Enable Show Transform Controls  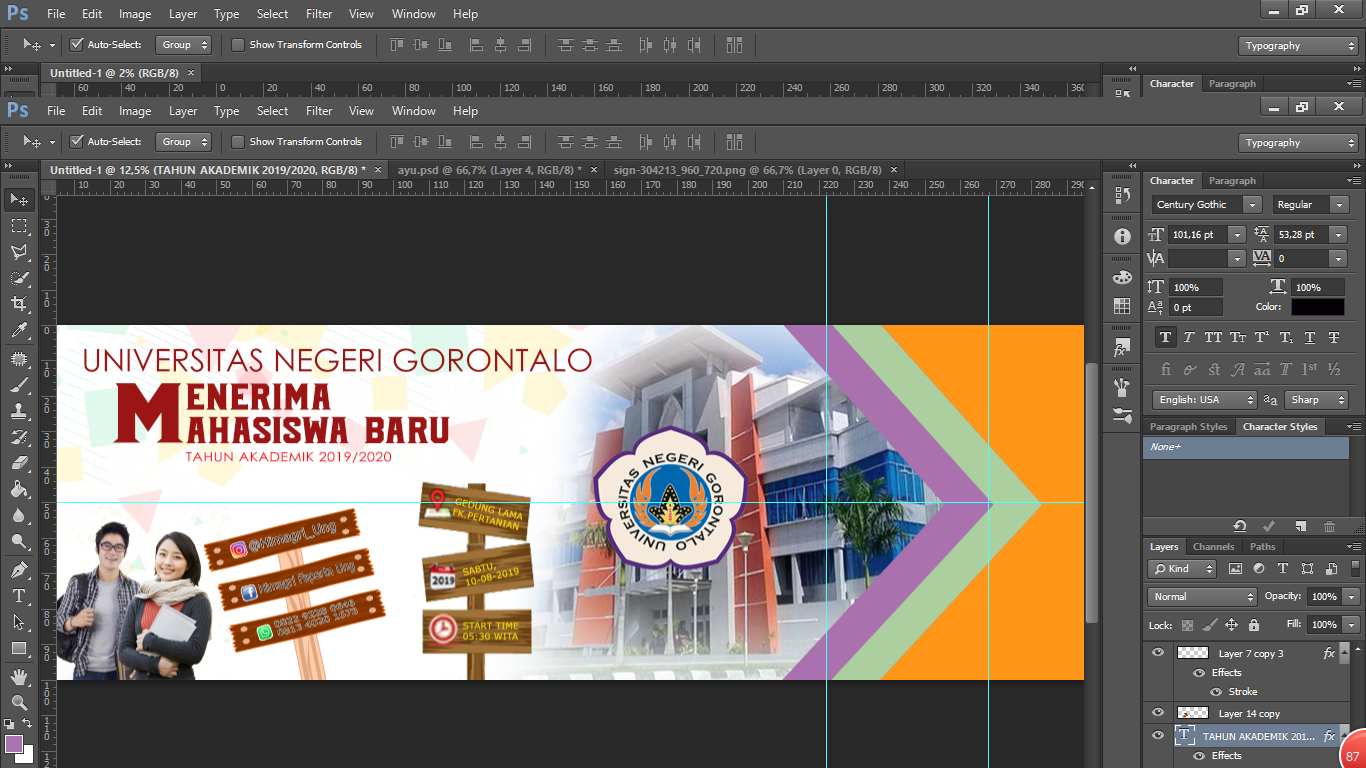(238, 141)
